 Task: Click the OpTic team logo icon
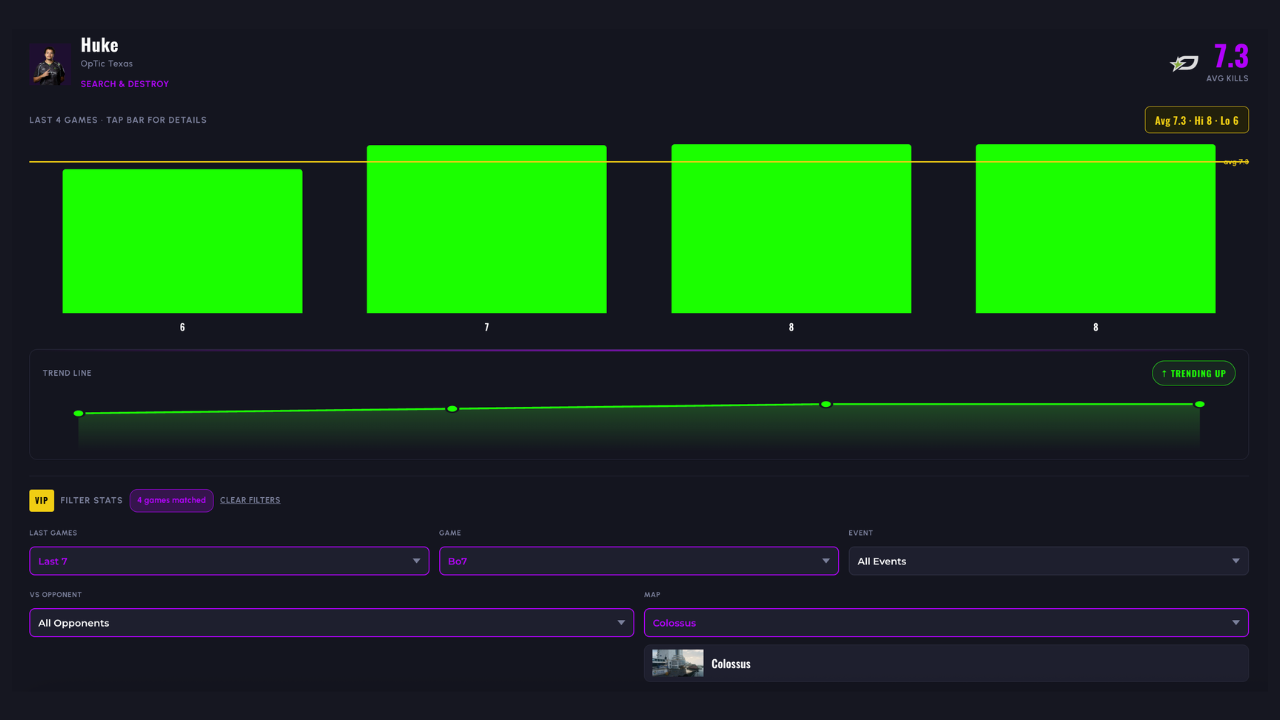coord(1184,64)
